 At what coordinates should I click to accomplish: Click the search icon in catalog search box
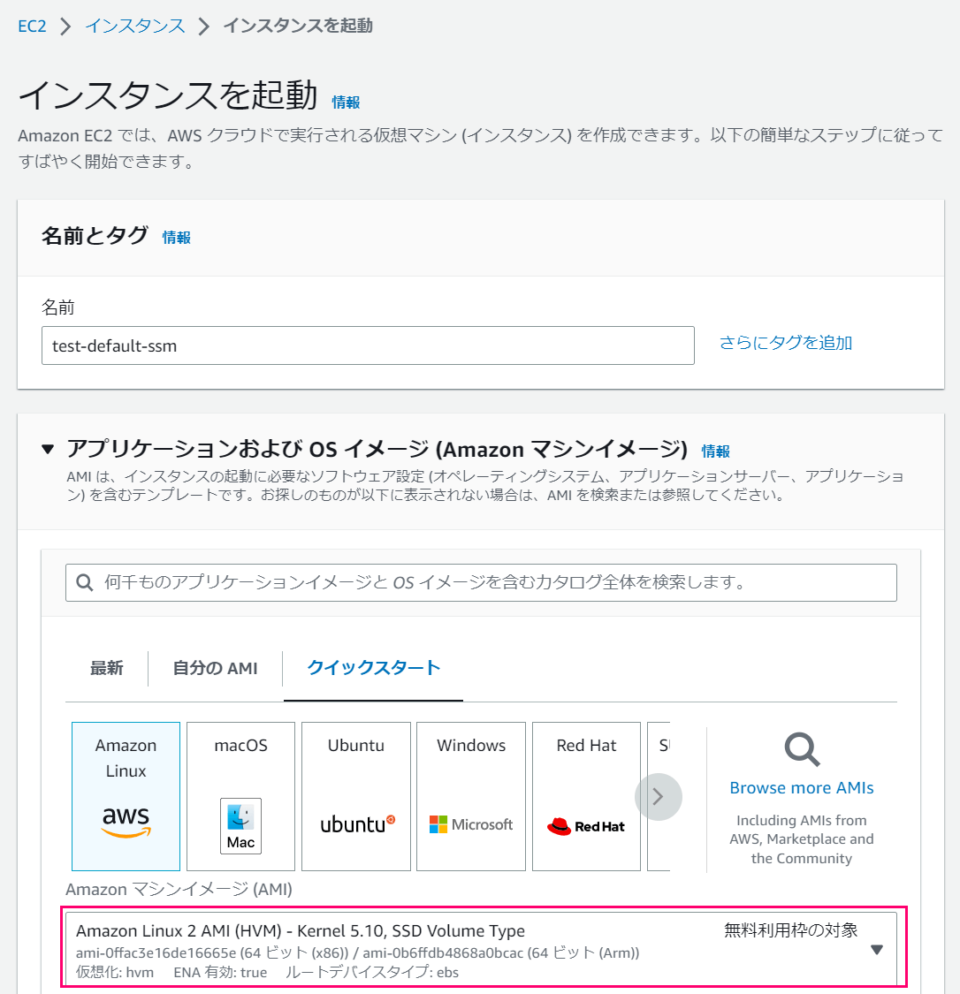click(x=85, y=582)
